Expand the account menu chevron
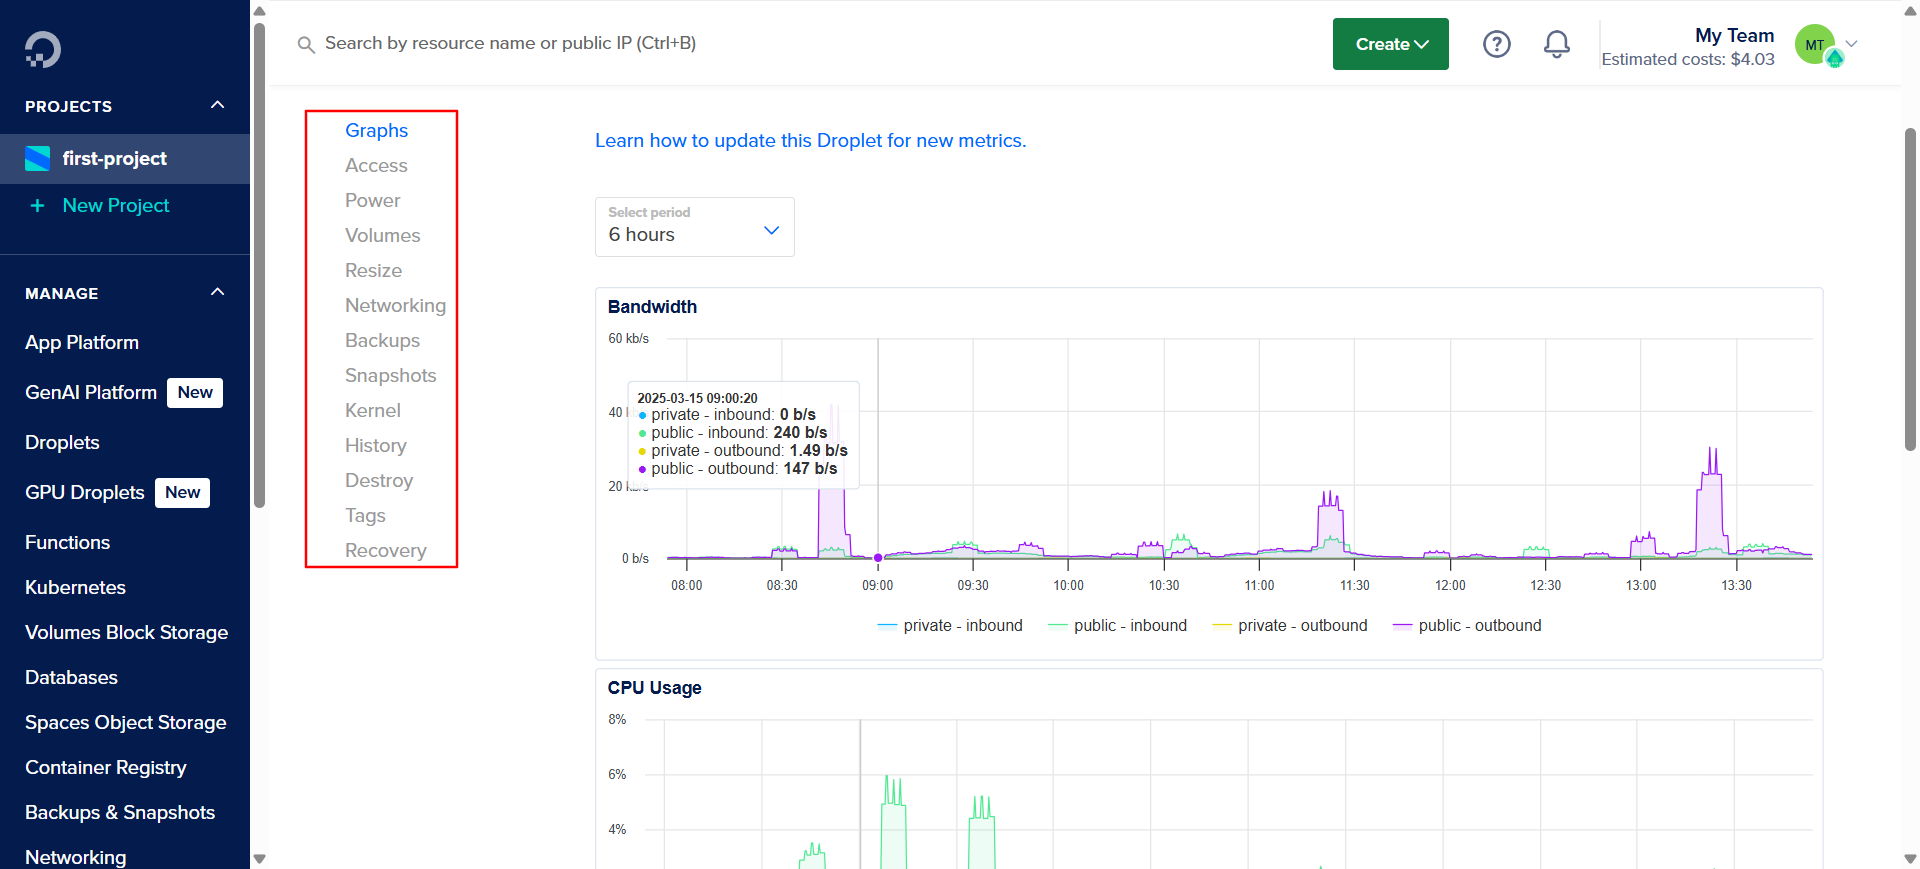Viewport: 1920px width, 869px height. tap(1851, 44)
